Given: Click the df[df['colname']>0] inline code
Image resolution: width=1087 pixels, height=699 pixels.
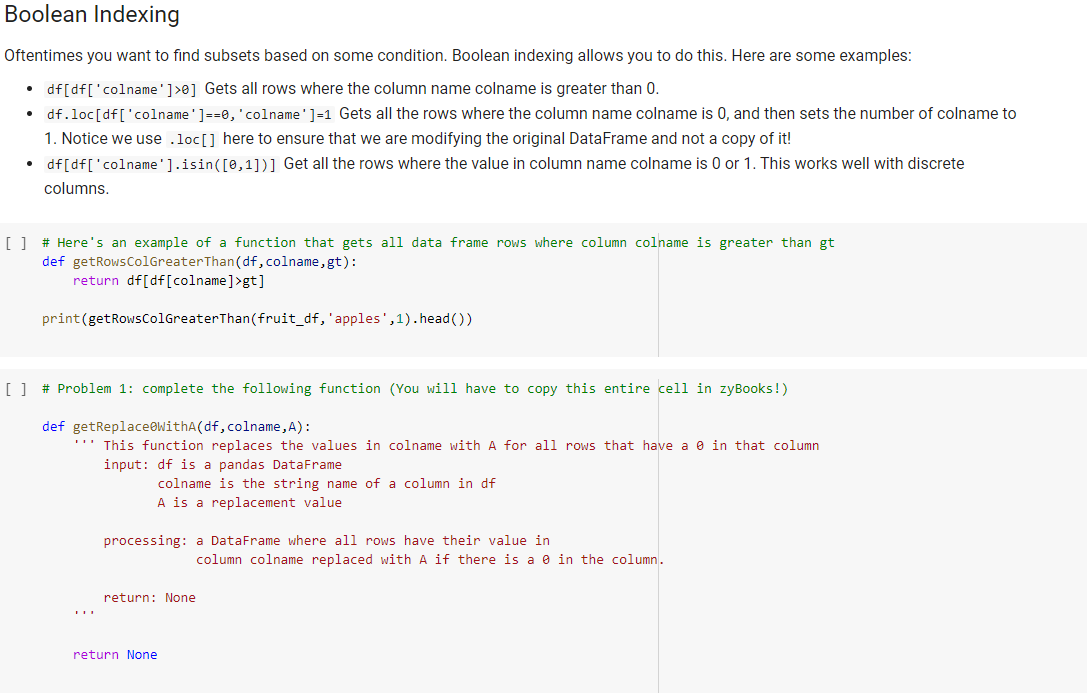Looking at the screenshot, I should tap(122, 89).
